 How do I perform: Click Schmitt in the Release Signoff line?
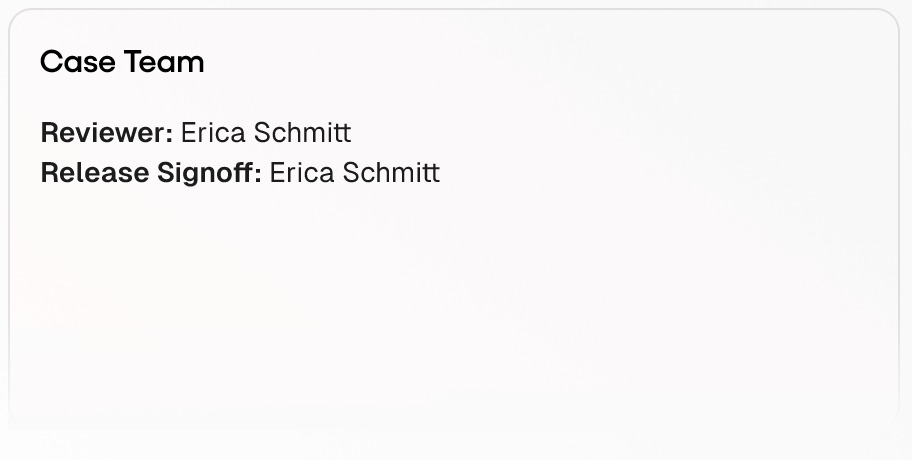(x=391, y=173)
